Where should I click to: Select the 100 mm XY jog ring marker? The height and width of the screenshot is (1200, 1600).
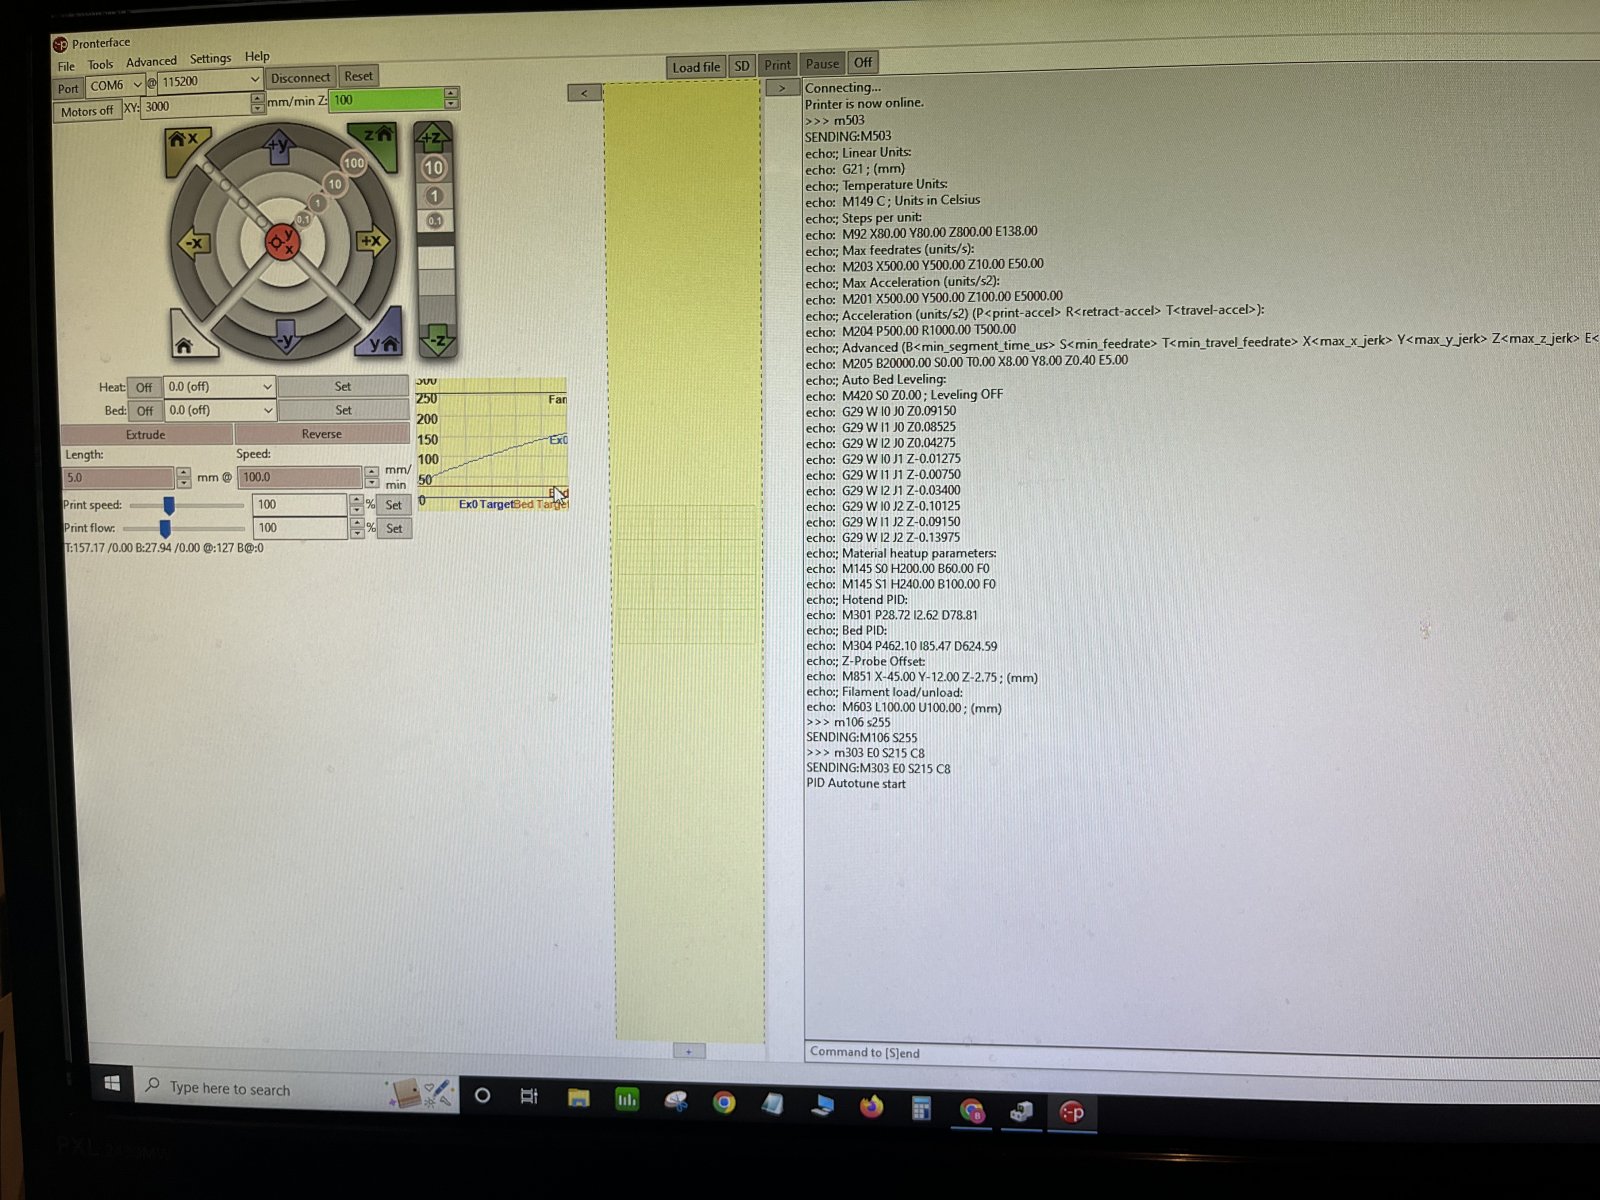[353, 163]
